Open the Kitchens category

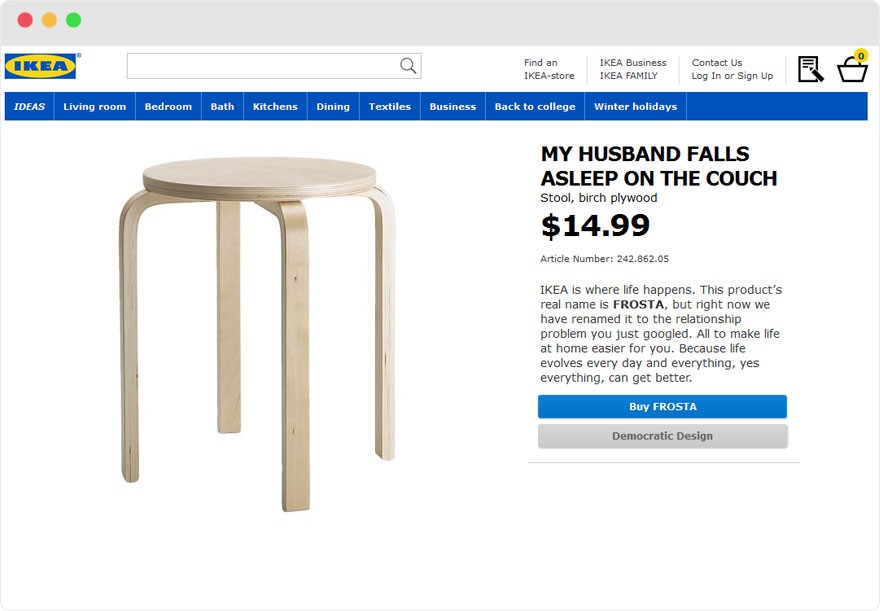coord(275,107)
